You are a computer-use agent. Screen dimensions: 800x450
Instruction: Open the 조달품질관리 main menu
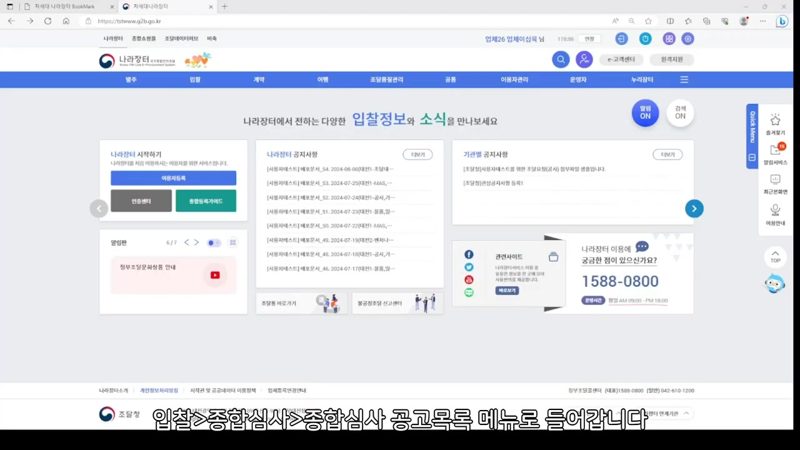[387, 80]
